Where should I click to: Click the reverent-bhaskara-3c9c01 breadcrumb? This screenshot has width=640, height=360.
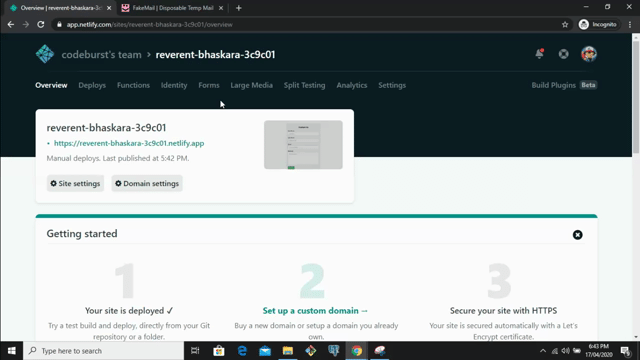point(215,54)
